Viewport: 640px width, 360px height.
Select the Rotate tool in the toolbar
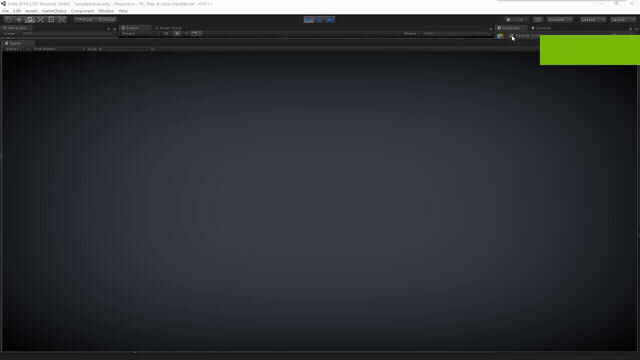(29, 20)
